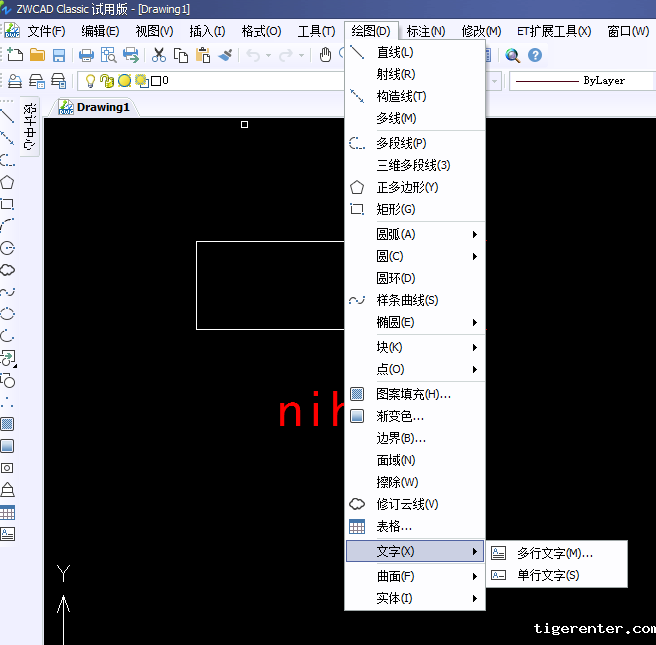Select the Table tool in left toolbar
Image resolution: width=656 pixels, height=645 pixels.
7,512
